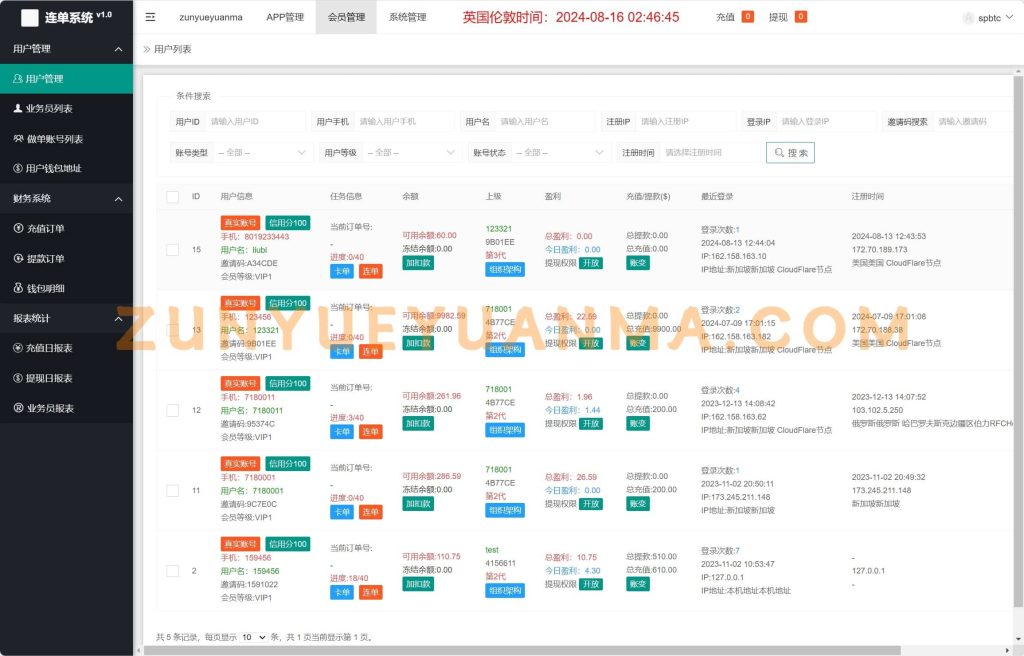Image resolution: width=1024 pixels, height=656 pixels.
Task: Collapse the 财务系统 sidebar group
Action: click(118, 199)
